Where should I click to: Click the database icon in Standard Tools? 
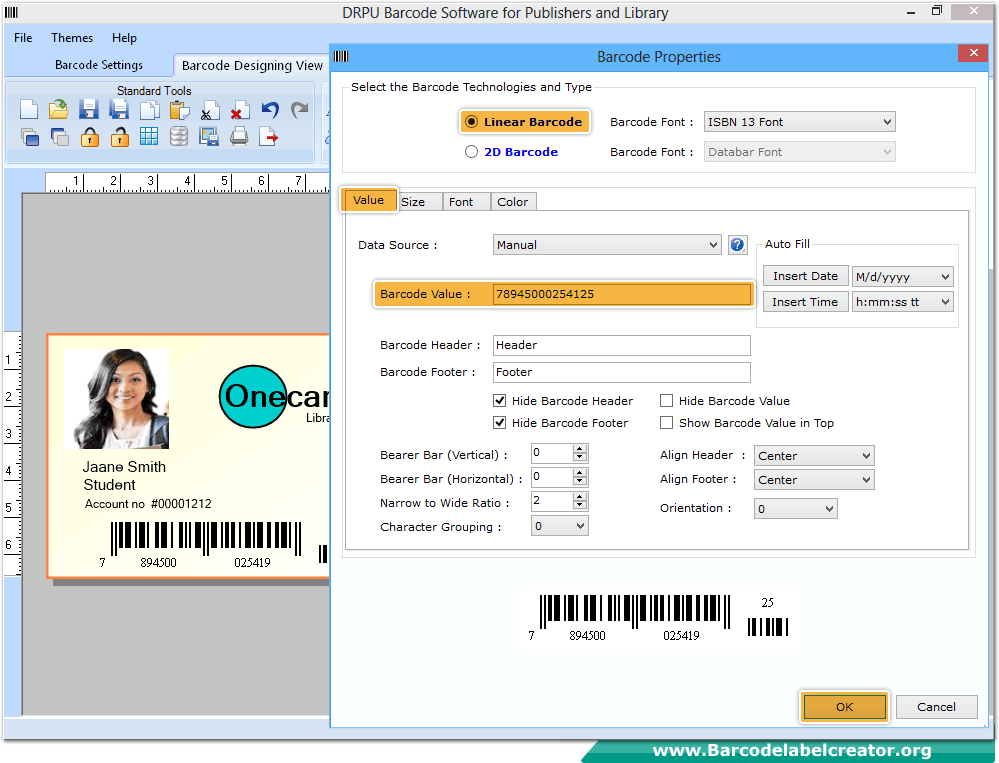pyautogui.click(x=179, y=136)
